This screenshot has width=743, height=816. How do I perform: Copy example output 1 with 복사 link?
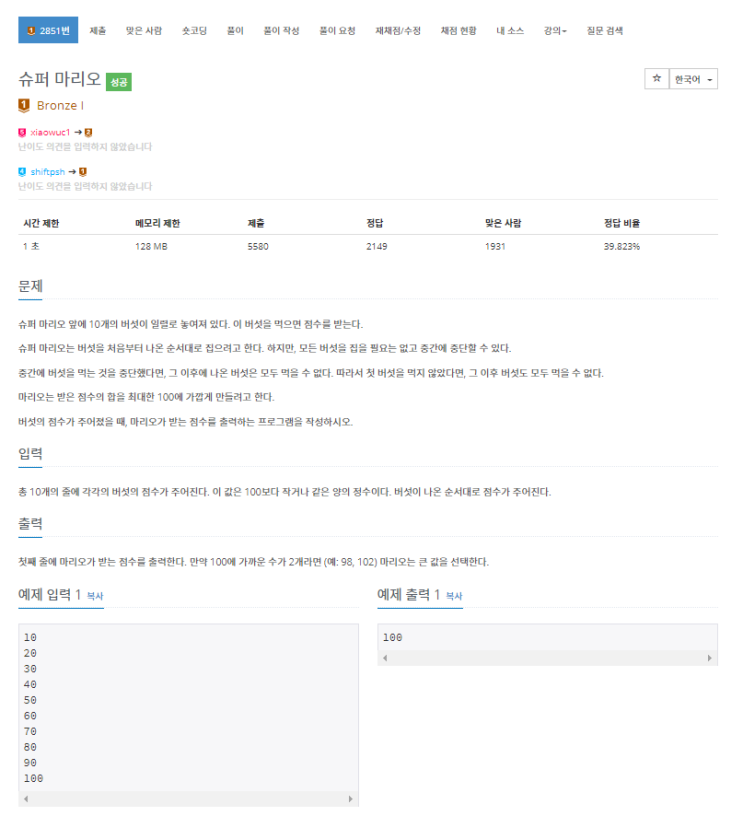coord(454,596)
